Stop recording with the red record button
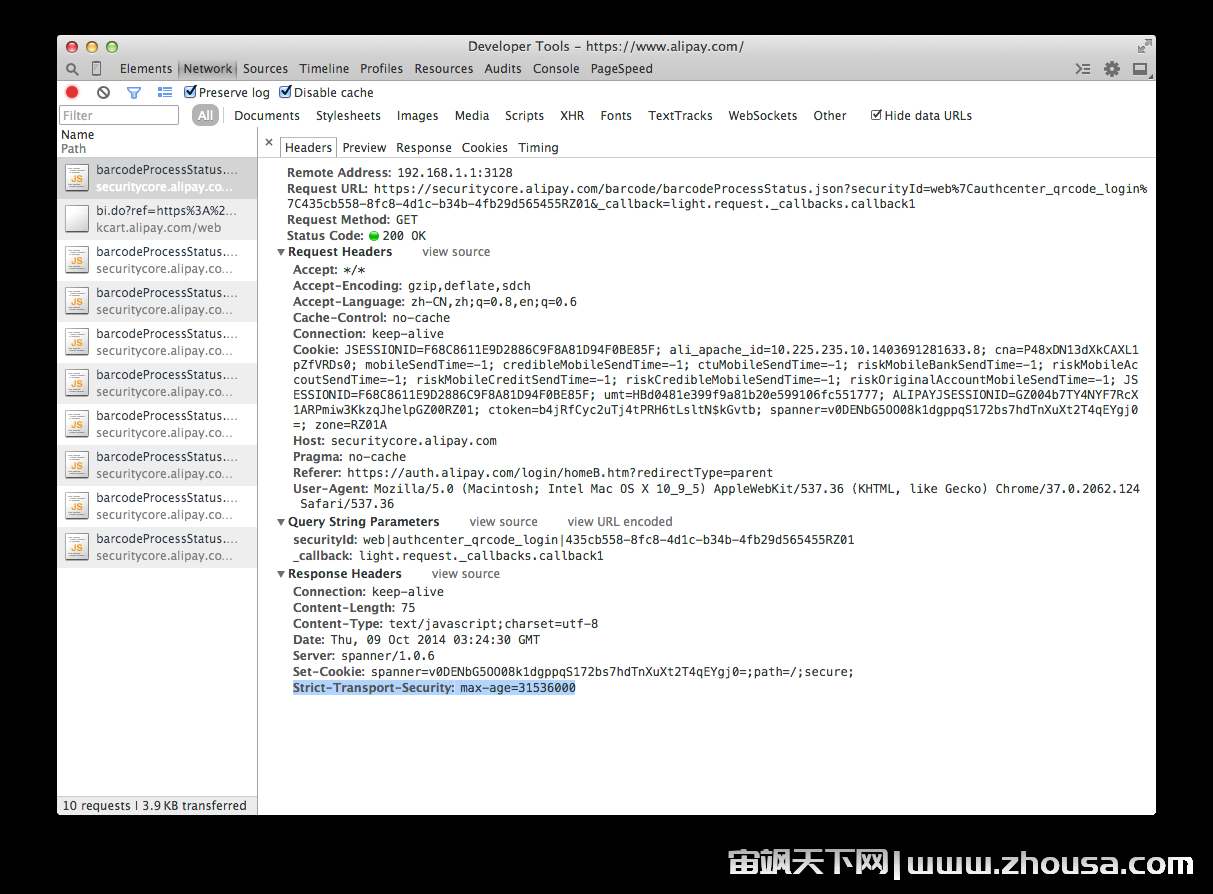This screenshot has width=1213, height=894. [72, 92]
